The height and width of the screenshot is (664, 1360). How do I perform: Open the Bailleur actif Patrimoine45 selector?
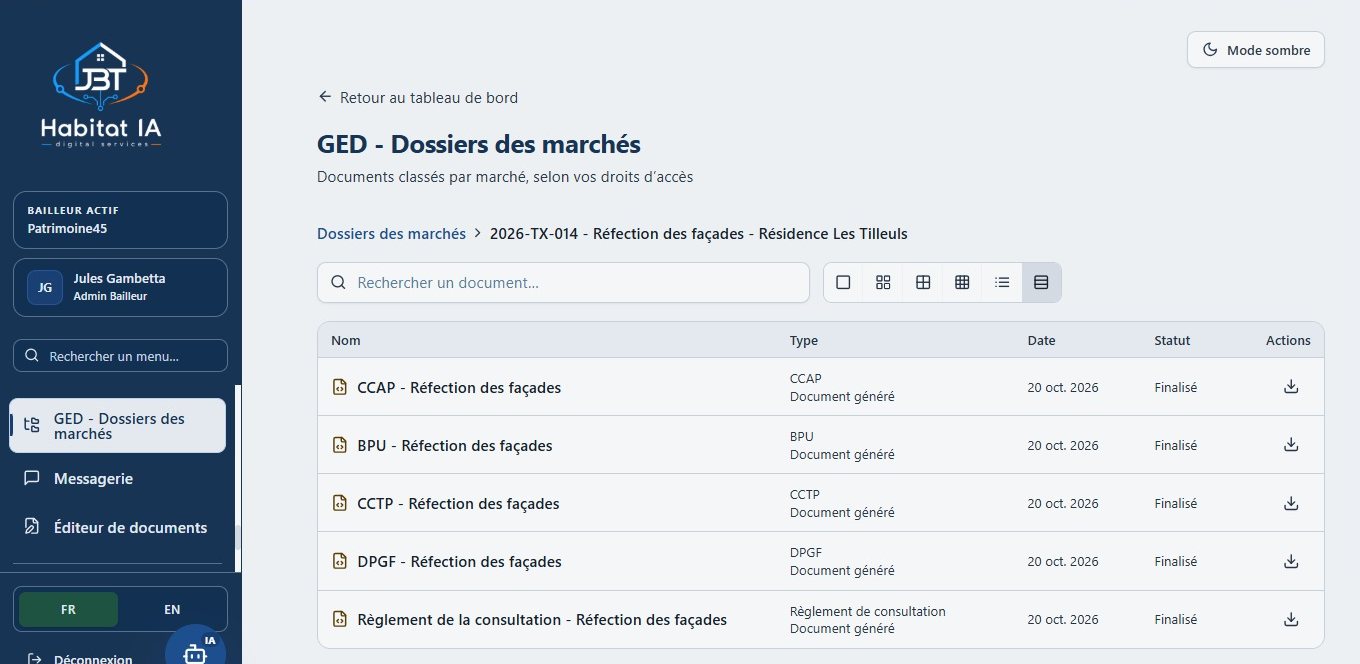(x=120, y=220)
